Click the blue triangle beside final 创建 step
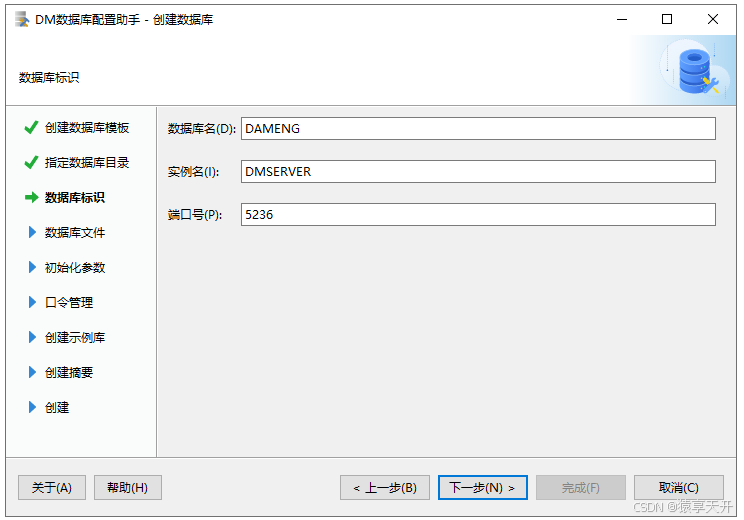 point(32,407)
